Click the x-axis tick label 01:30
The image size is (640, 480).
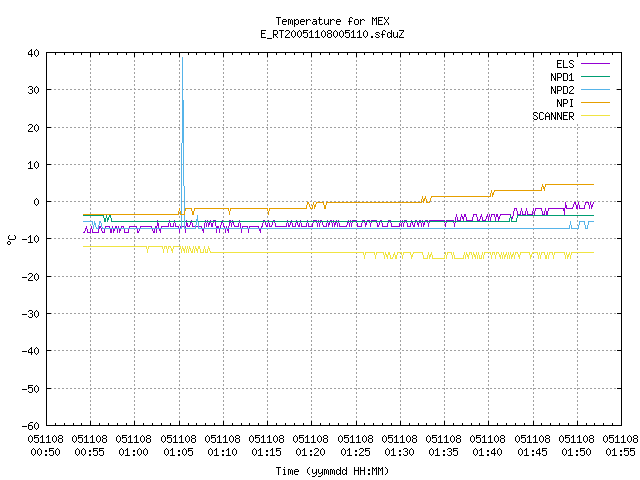point(400,452)
